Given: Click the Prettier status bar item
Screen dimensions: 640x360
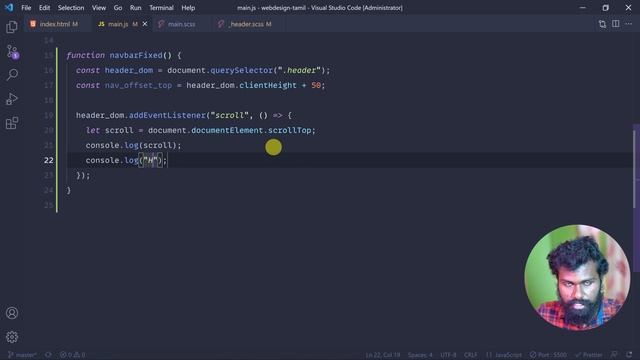Looking at the screenshot, I should coord(589,355).
